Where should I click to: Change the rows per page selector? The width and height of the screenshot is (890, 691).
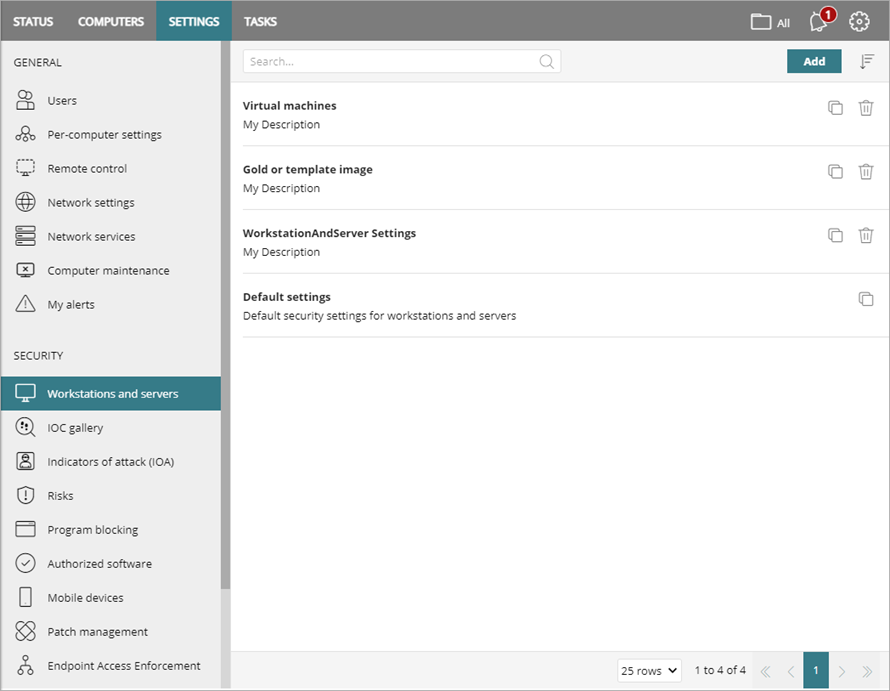[648, 670]
